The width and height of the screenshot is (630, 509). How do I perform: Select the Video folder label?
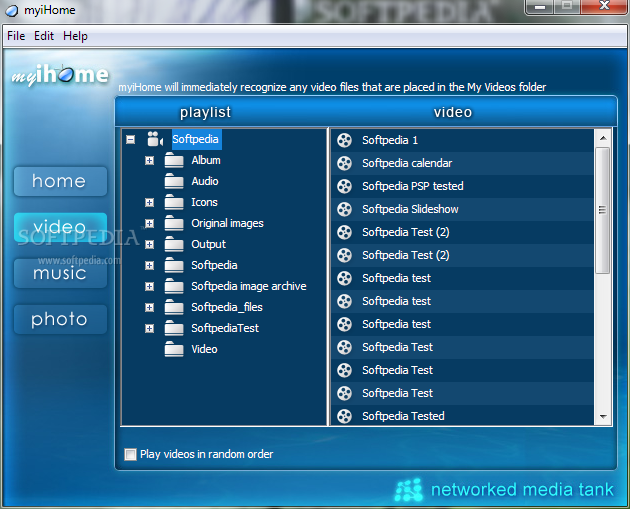click(204, 349)
